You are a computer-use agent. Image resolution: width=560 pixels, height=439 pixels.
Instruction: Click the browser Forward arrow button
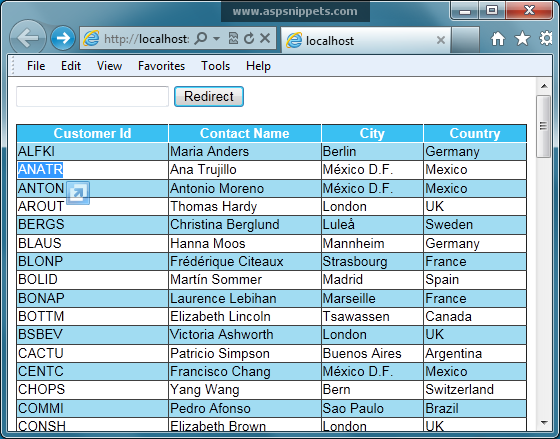click(x=63, y=38)
